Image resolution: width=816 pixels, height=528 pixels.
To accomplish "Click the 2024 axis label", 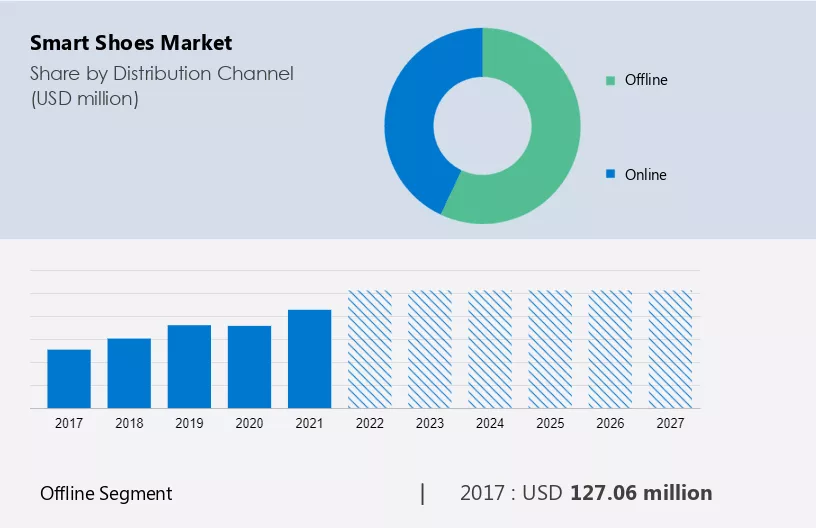I will [x=490, y=423].
